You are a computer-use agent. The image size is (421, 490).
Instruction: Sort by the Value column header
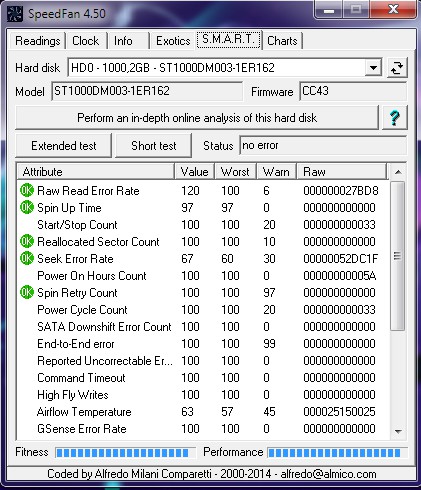195,172
